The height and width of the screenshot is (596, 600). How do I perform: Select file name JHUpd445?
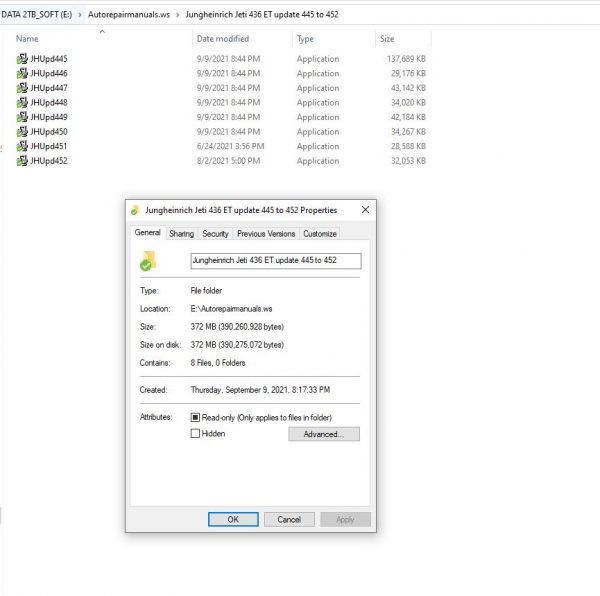[x=49, y=59]
